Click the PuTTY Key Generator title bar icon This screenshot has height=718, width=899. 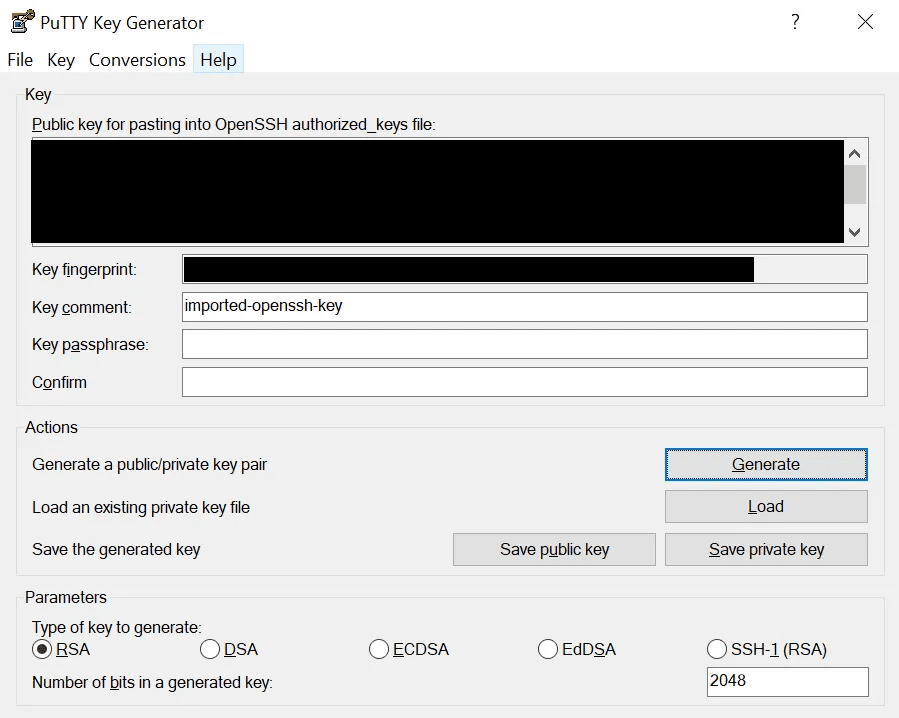22,22
